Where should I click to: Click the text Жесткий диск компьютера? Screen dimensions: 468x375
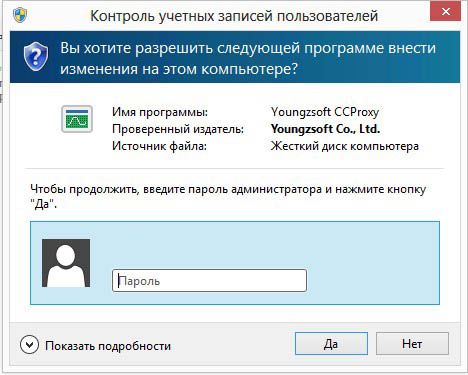[345, 146]
